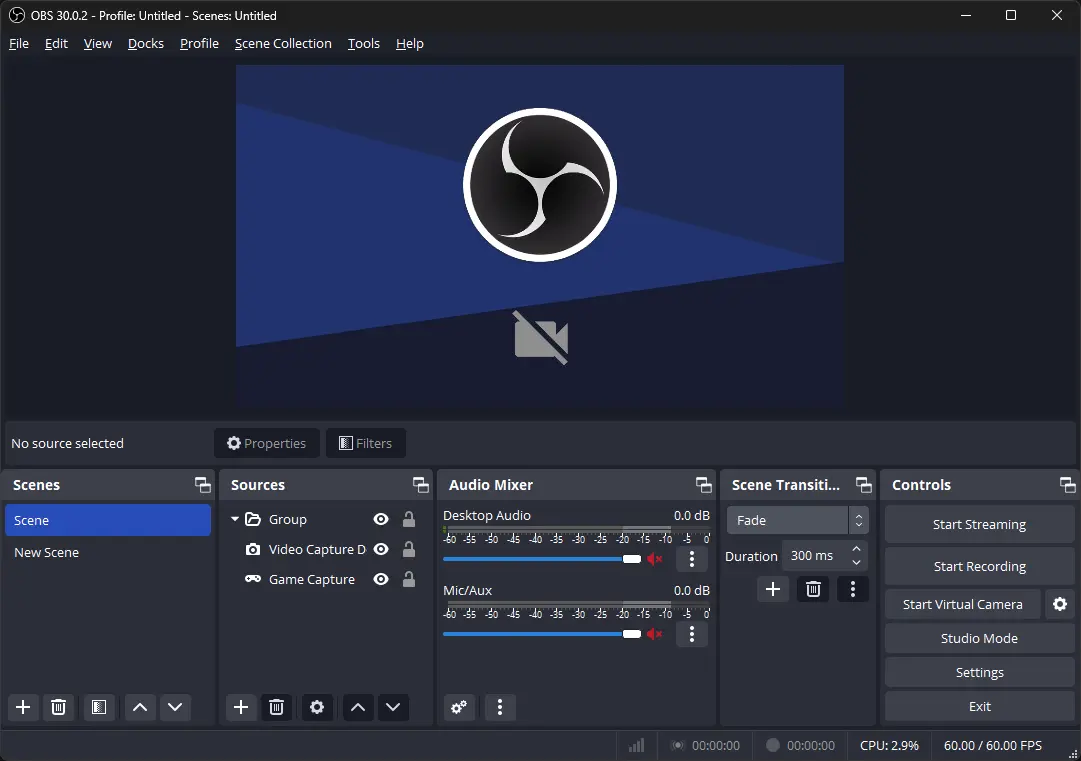
Task: Delete selected source using the trash icon
Action: click(276, 707)
